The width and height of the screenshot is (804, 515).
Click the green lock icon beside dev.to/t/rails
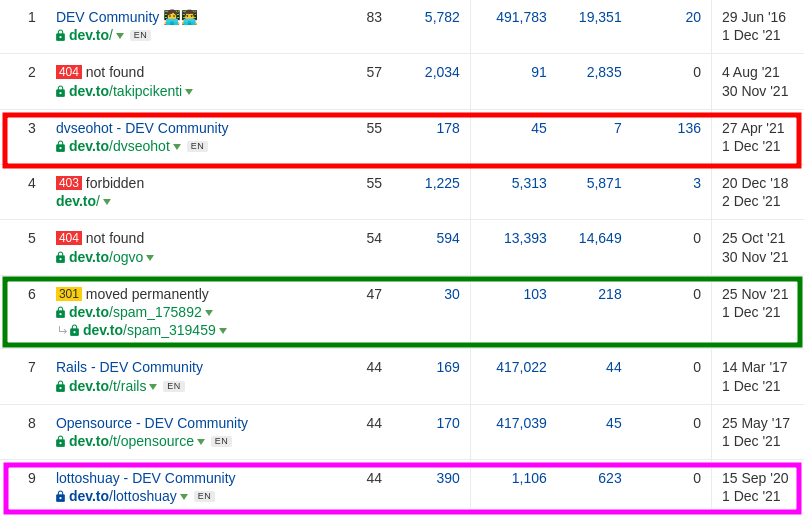[x=61, y=386]
